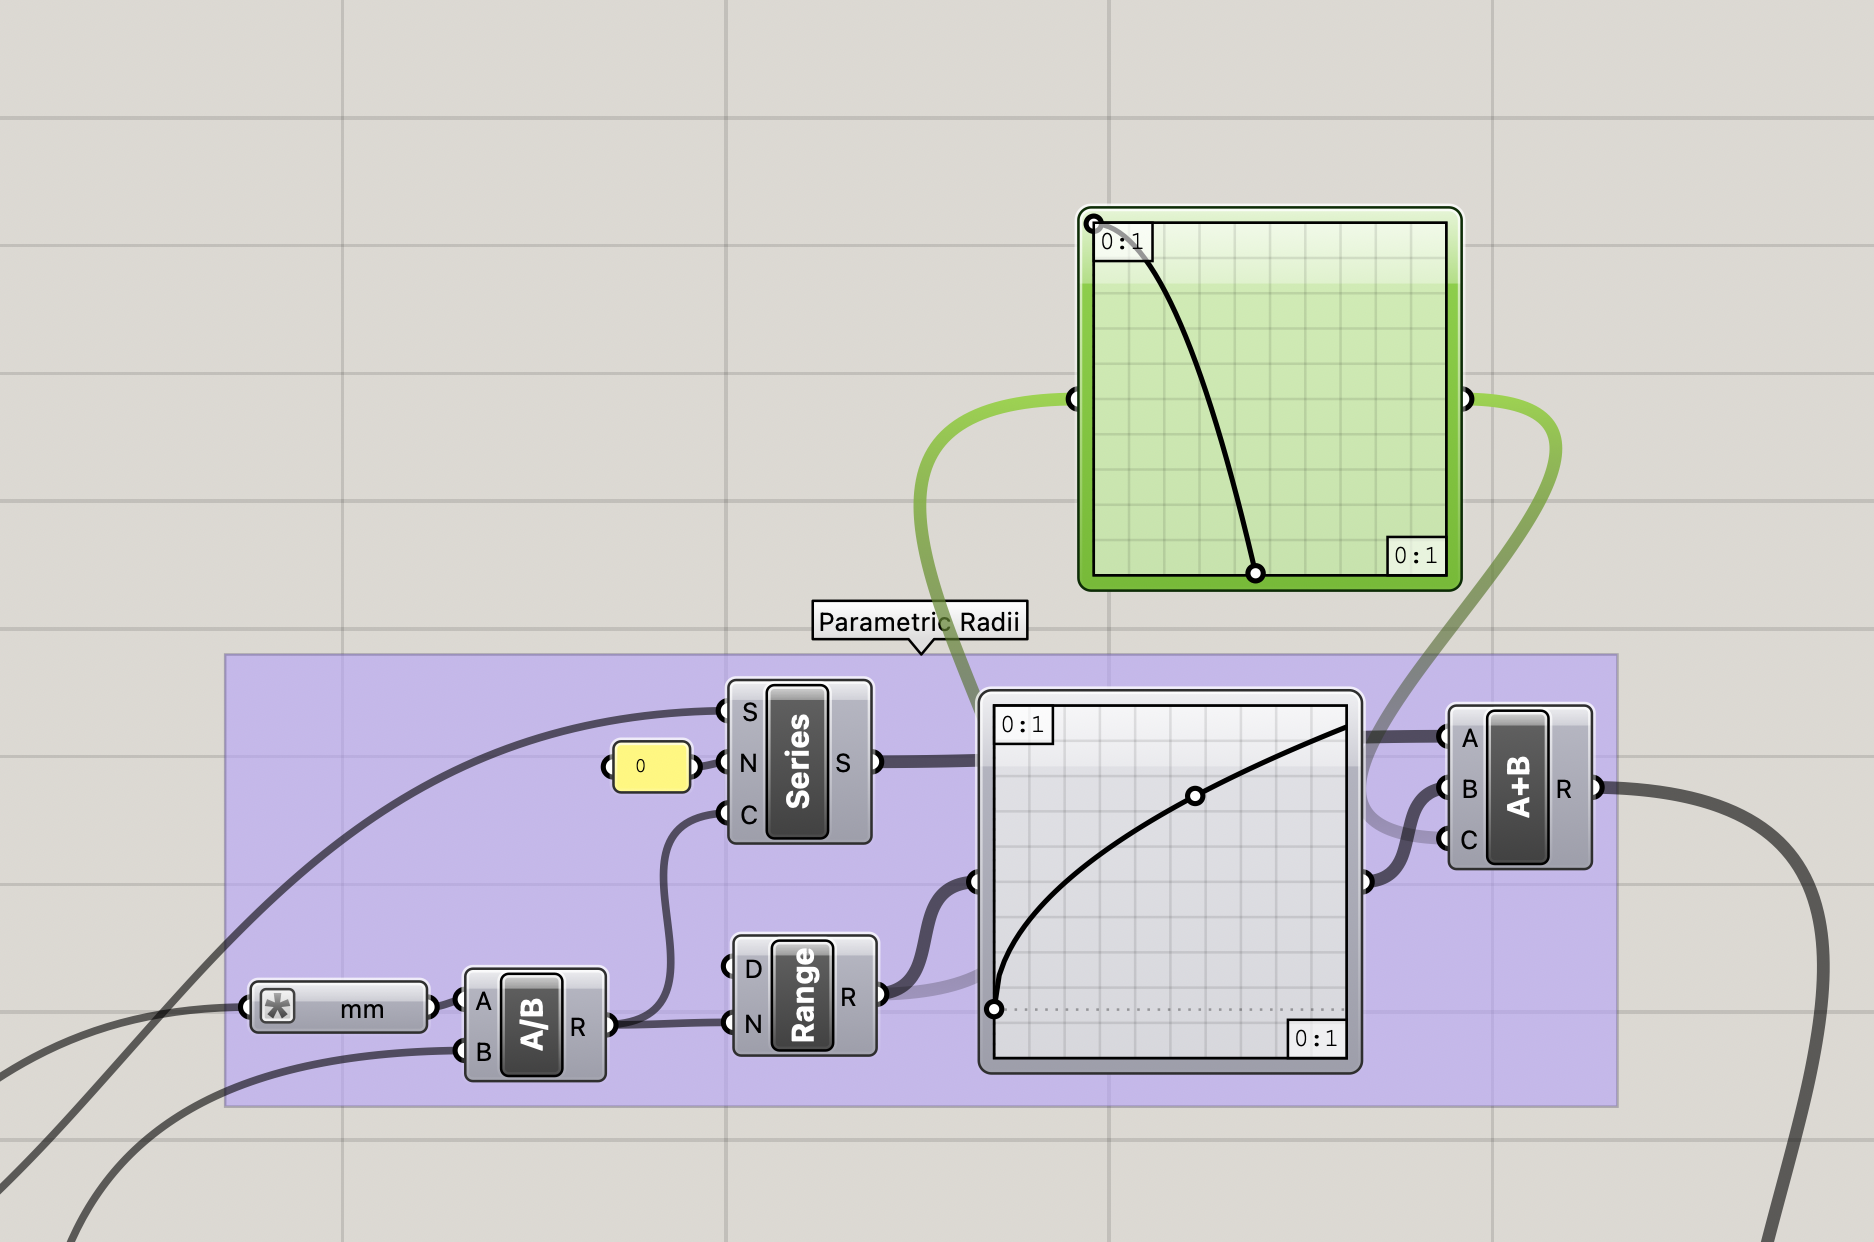This screenshot has width=1874, height=1242.
Task: Select the yellow panel containing 0
Action: point(651,767)
